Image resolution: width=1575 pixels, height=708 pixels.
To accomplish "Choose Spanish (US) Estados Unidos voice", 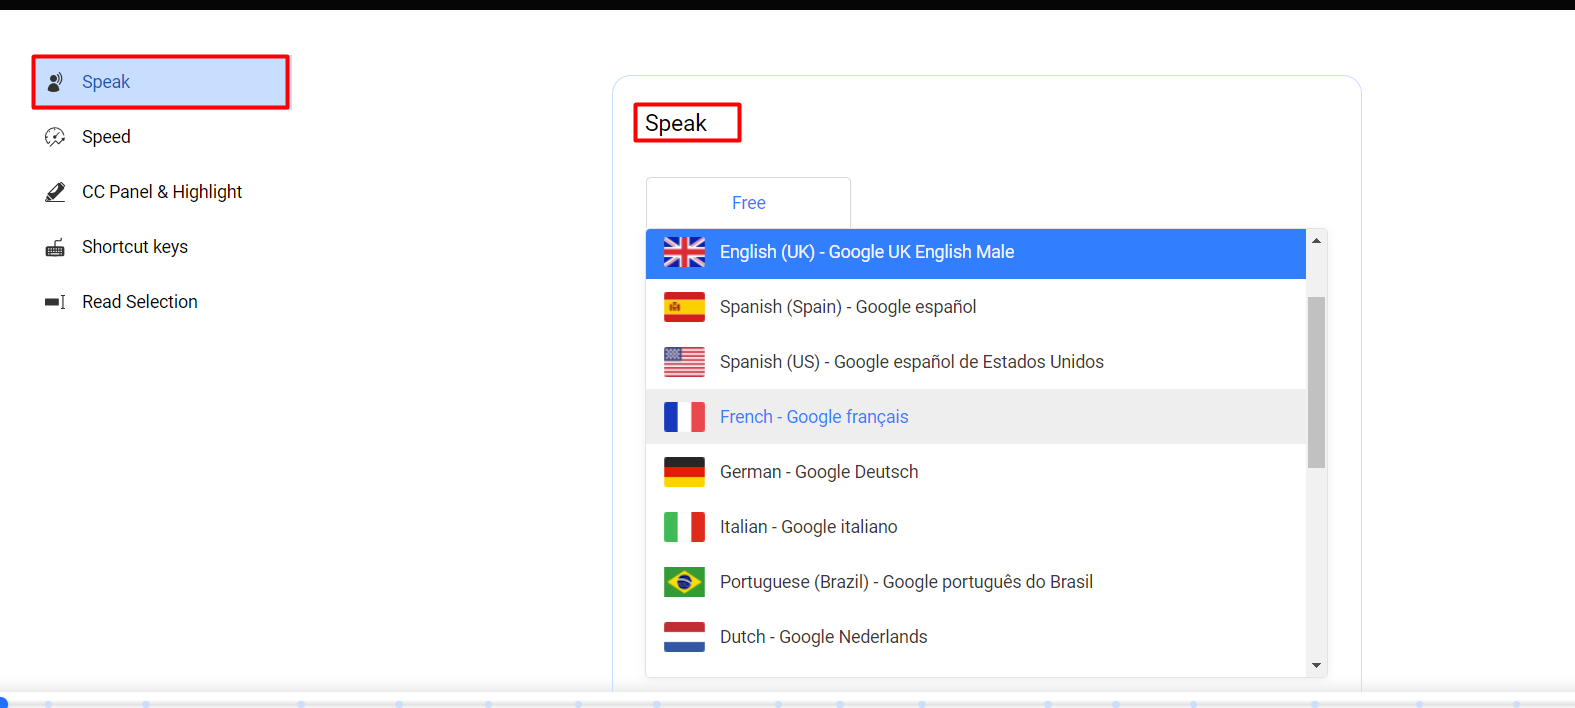I will [x=976, y=362].
